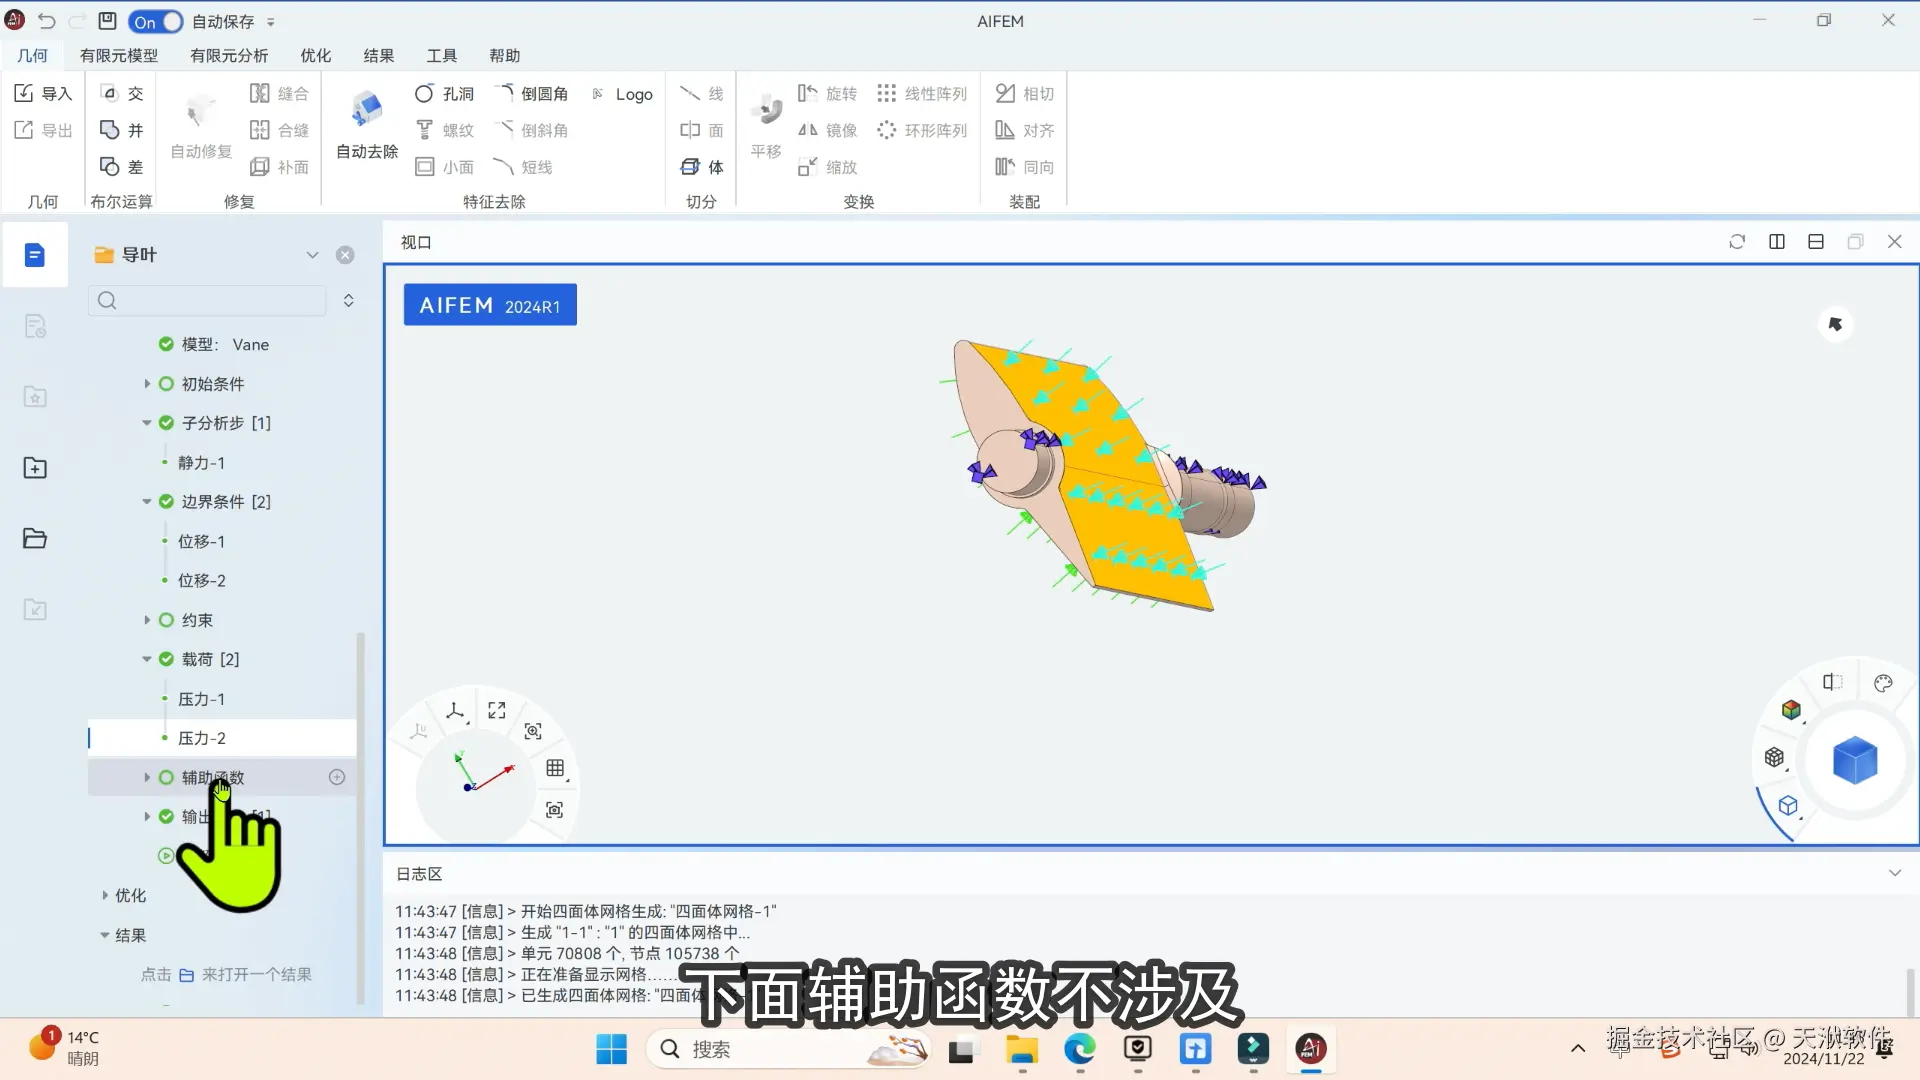Expand the 初始条件 tree node
Screen dimensions: 1920x1080
[x=147, y=384]
